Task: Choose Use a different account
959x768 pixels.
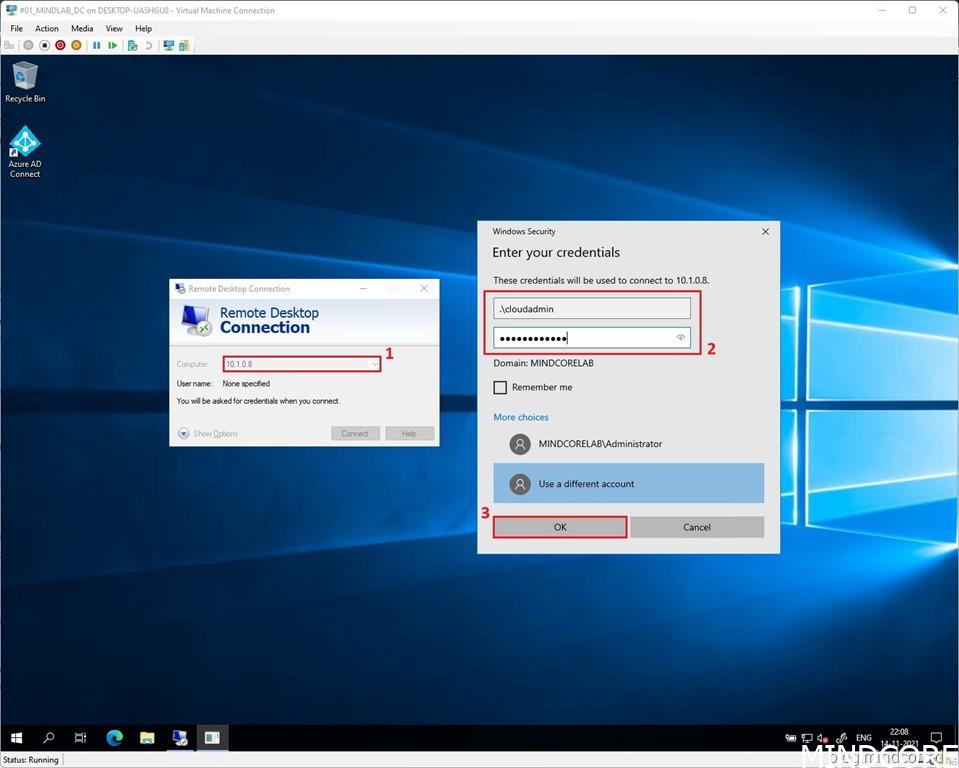Action: (x=628, y=484)
